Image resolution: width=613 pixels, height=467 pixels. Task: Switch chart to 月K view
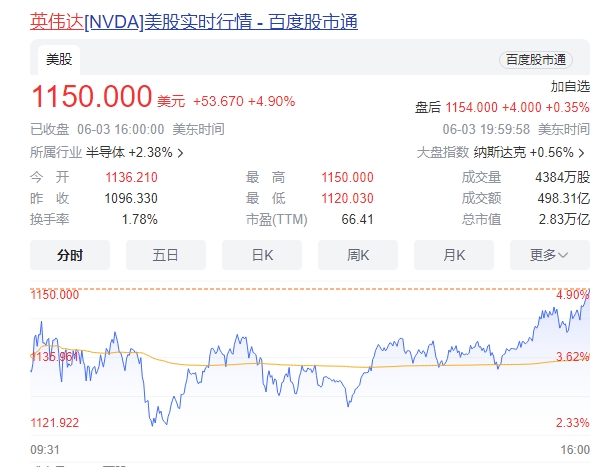click(454, 255)
